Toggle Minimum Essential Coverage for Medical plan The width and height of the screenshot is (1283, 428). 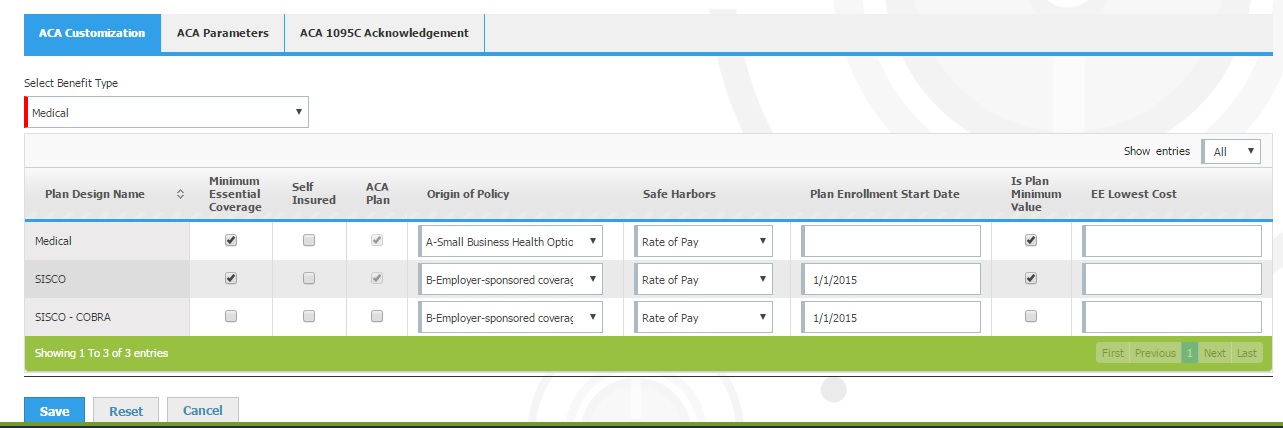coord(231,241)
